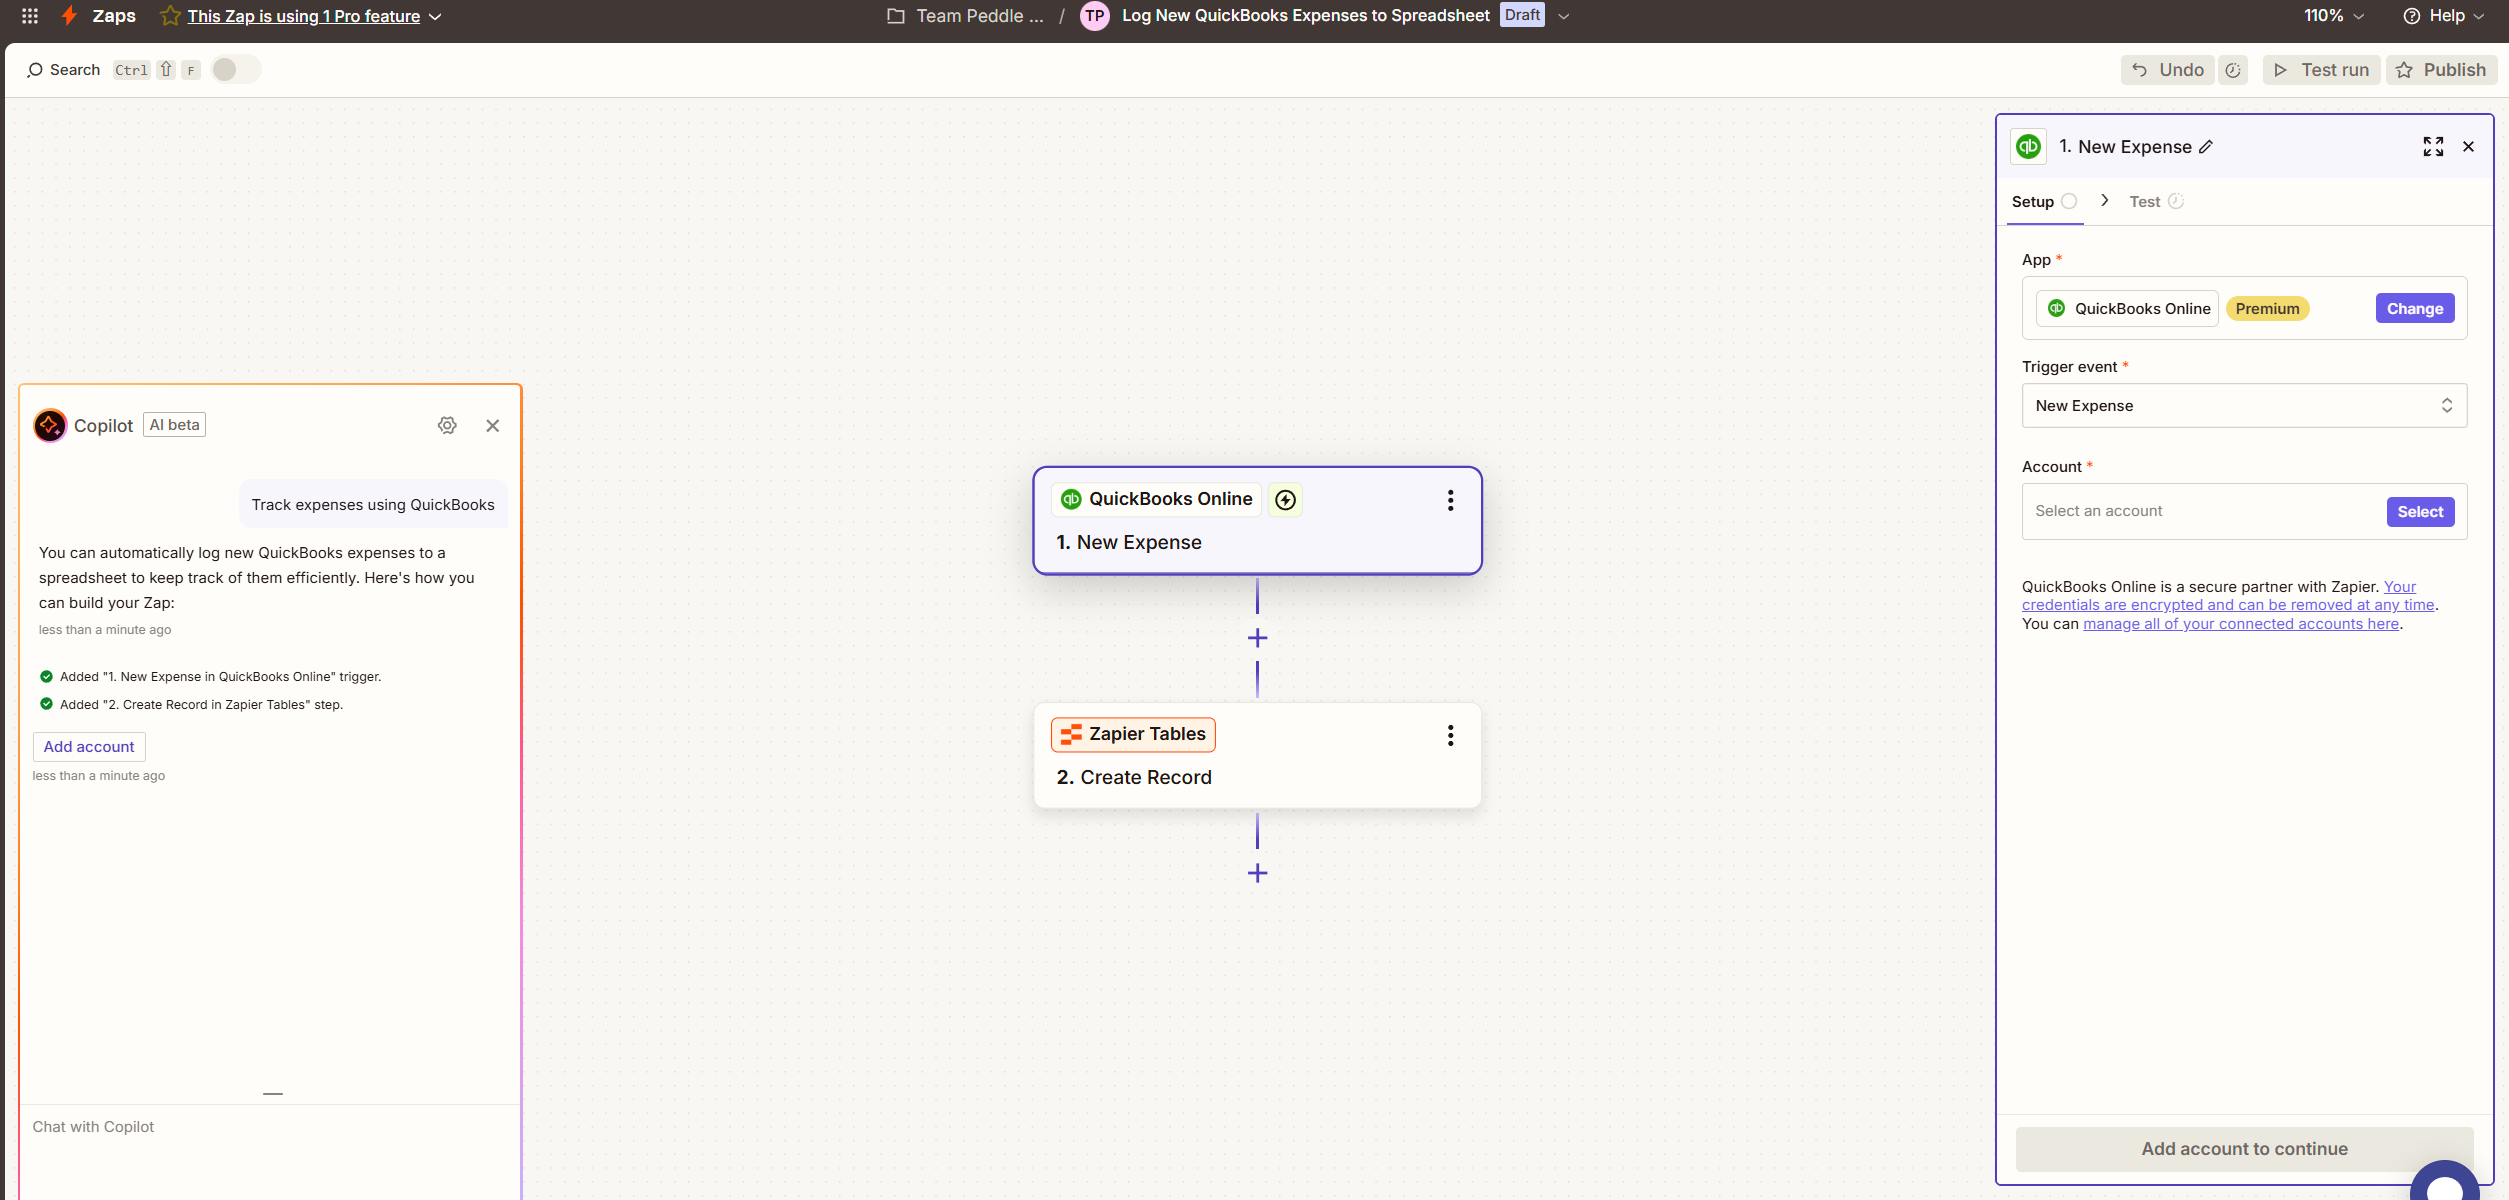Open Copilot settings gear
Screen dimensions: 2509x1200
click(447, 425)
